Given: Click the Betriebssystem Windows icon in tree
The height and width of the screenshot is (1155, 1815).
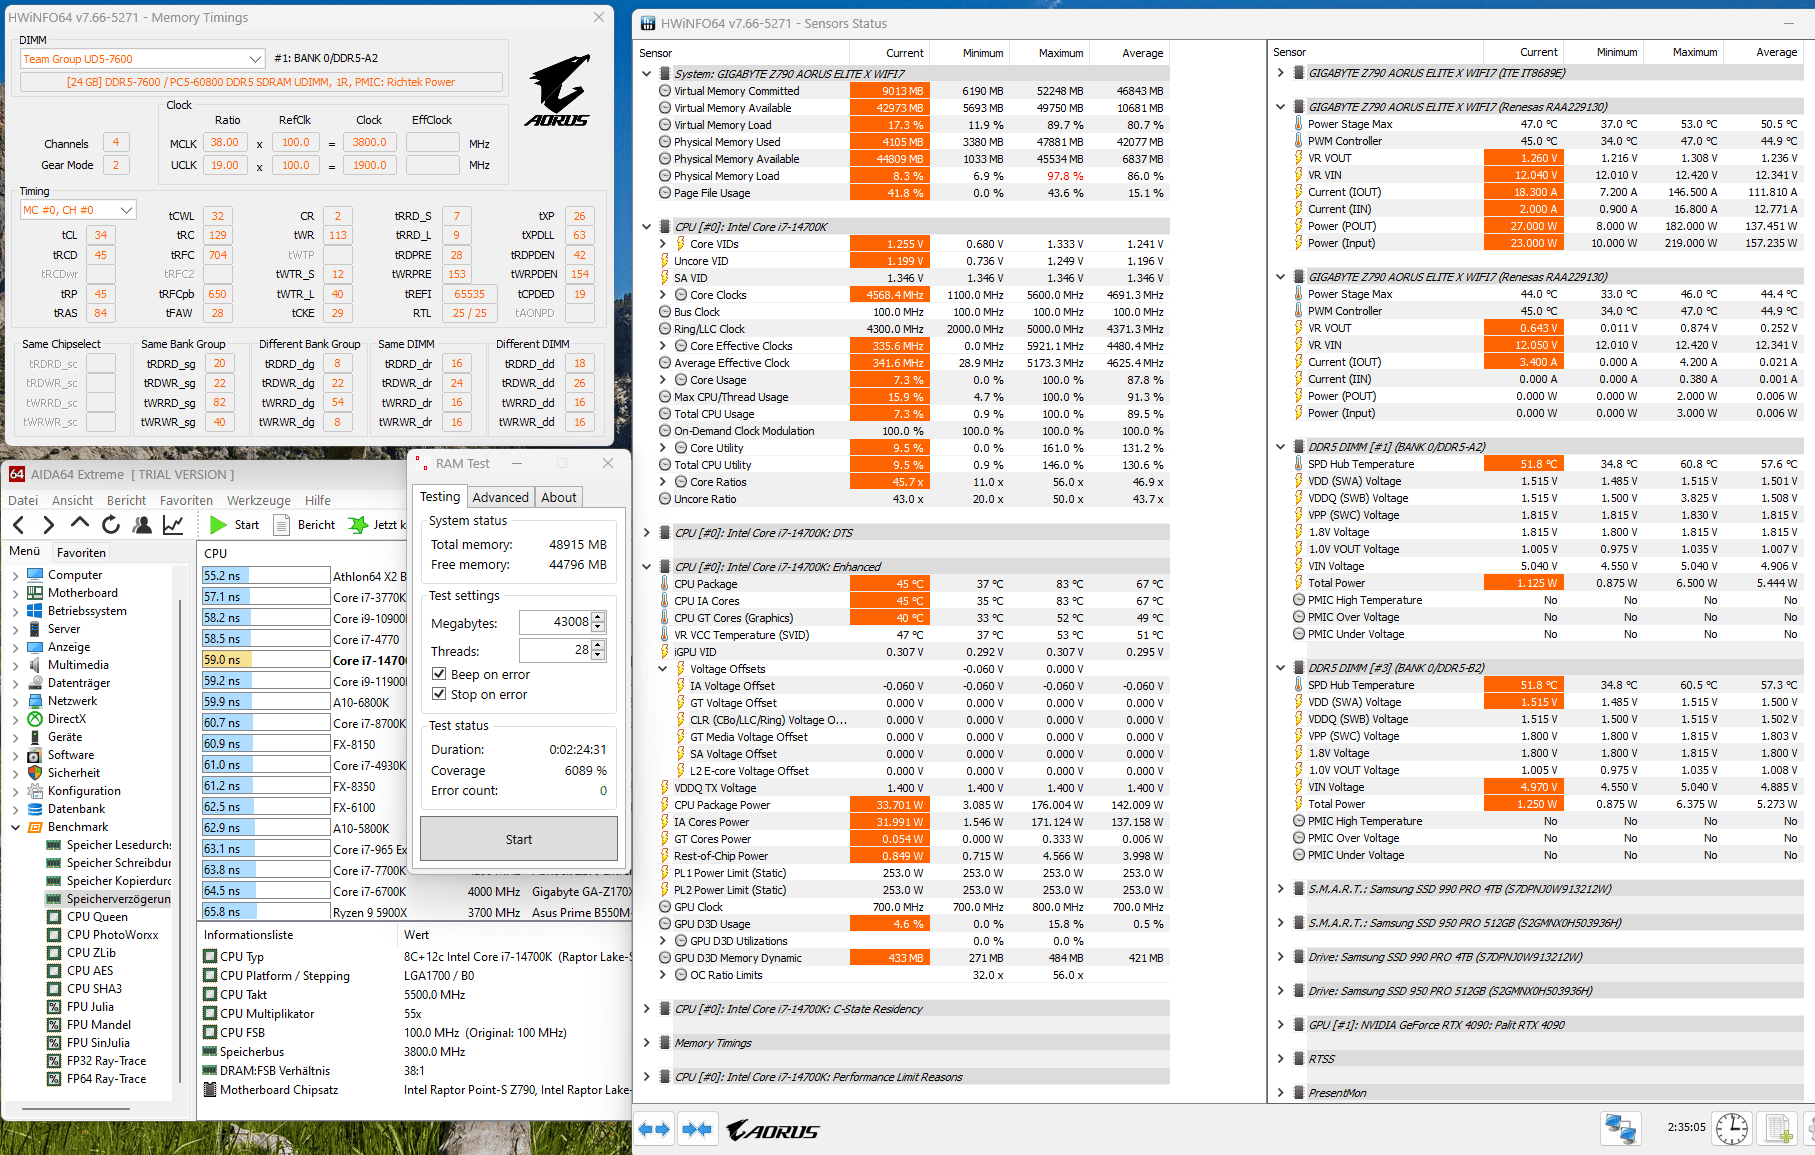Looking at the screenshot, I should (x=35, y=611).
